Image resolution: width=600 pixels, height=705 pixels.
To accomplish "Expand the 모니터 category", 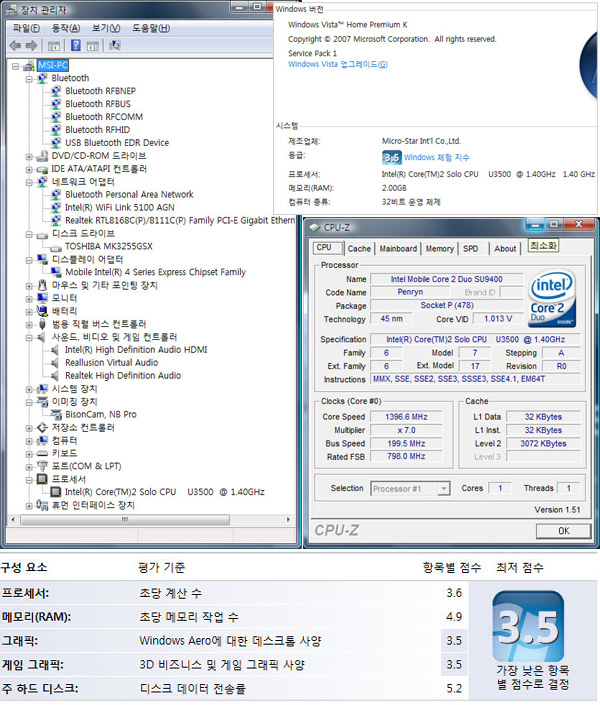I will 29,299.
